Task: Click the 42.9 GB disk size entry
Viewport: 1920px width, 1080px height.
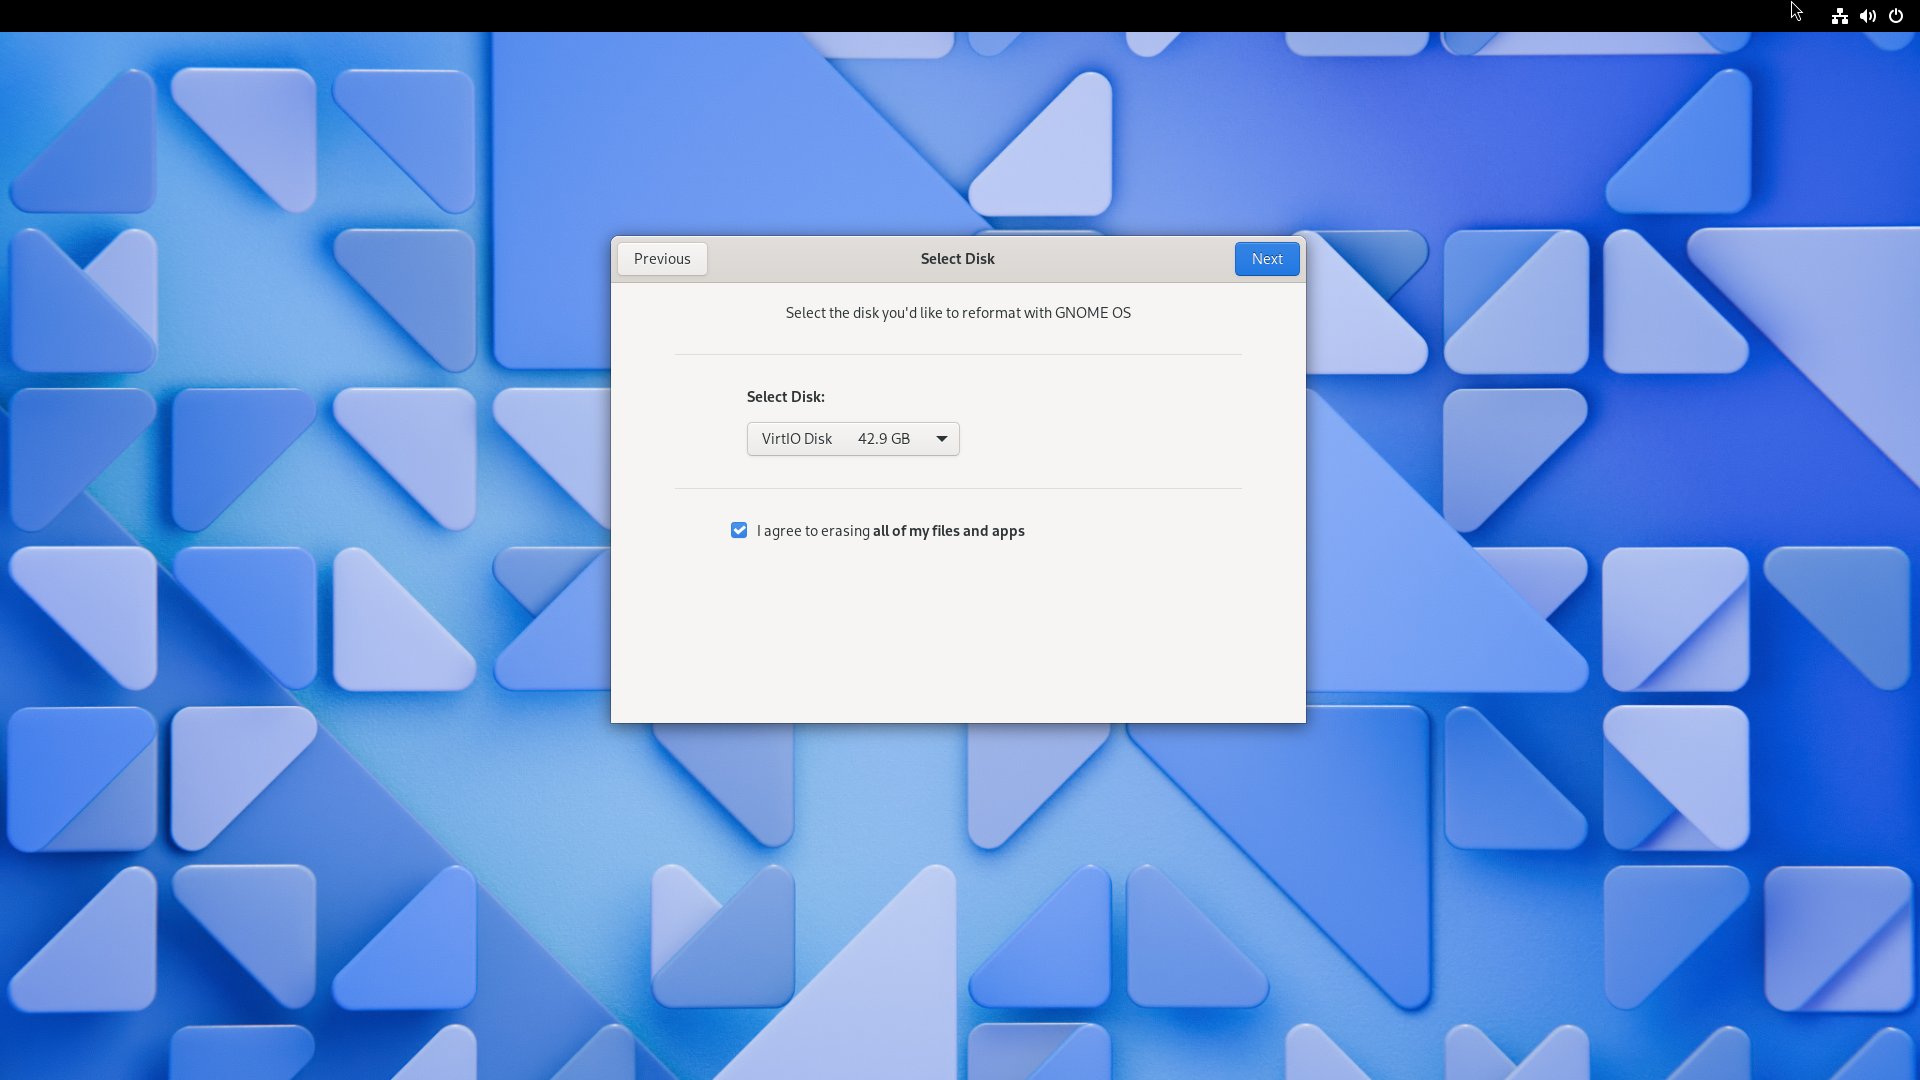Action: click(883, 439)
